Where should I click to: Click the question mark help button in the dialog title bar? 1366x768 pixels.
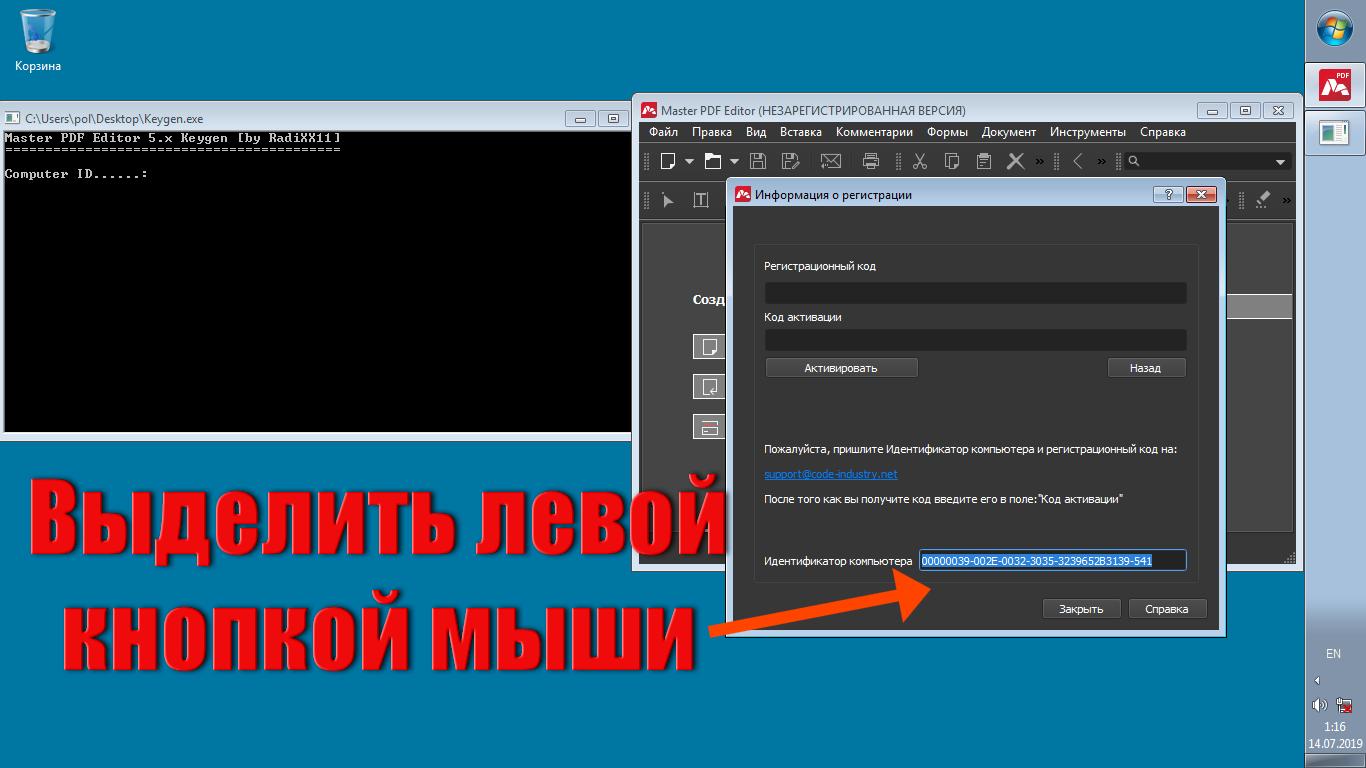[x=1168, y=195]
